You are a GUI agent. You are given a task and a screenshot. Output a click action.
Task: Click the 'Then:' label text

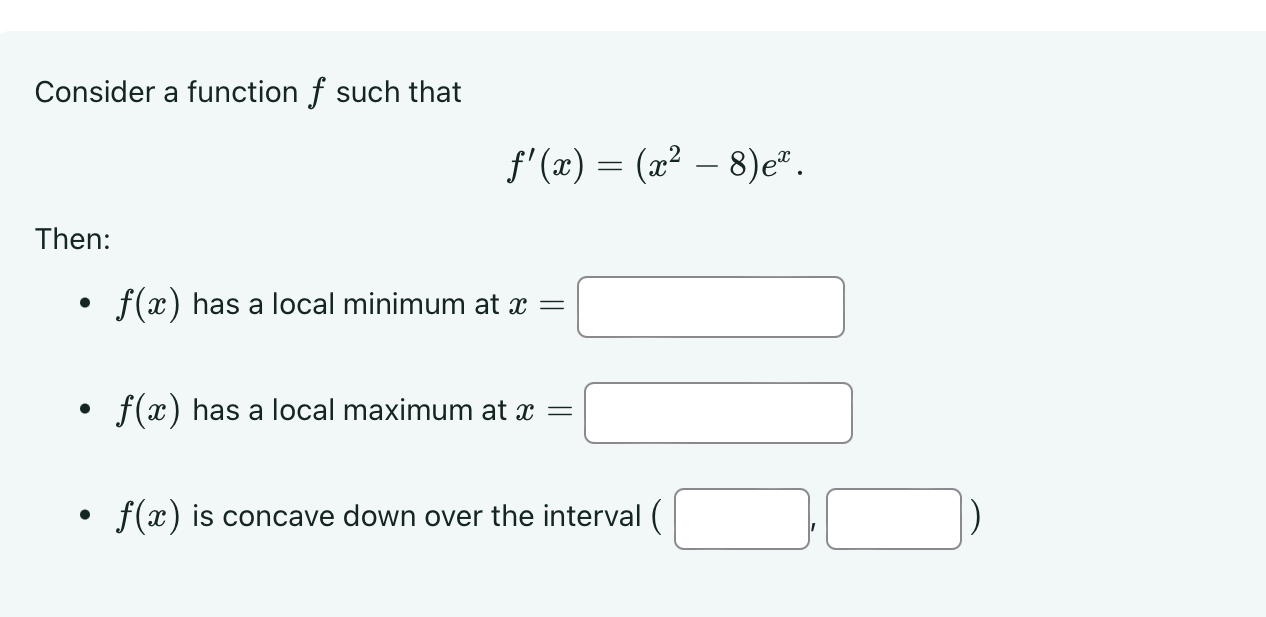click(x=72, y=239)
